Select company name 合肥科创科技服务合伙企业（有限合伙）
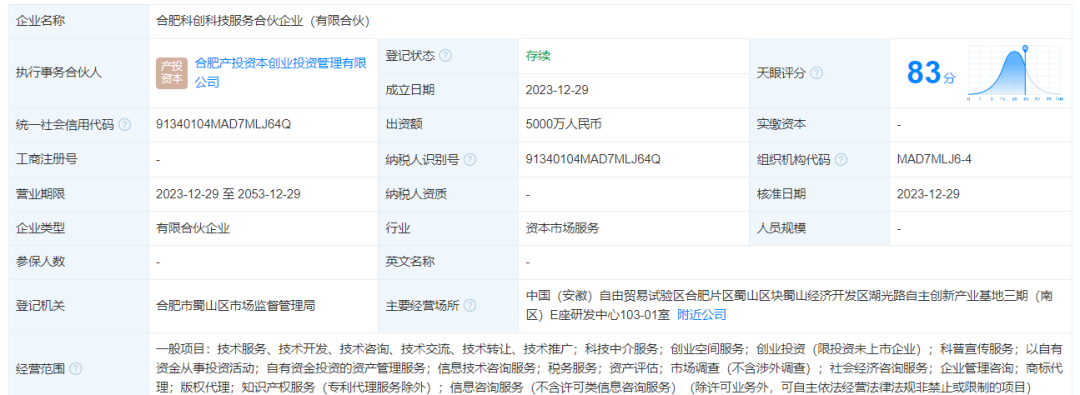This screenshot has height=395, width=1080. click(x=263, y=21)
